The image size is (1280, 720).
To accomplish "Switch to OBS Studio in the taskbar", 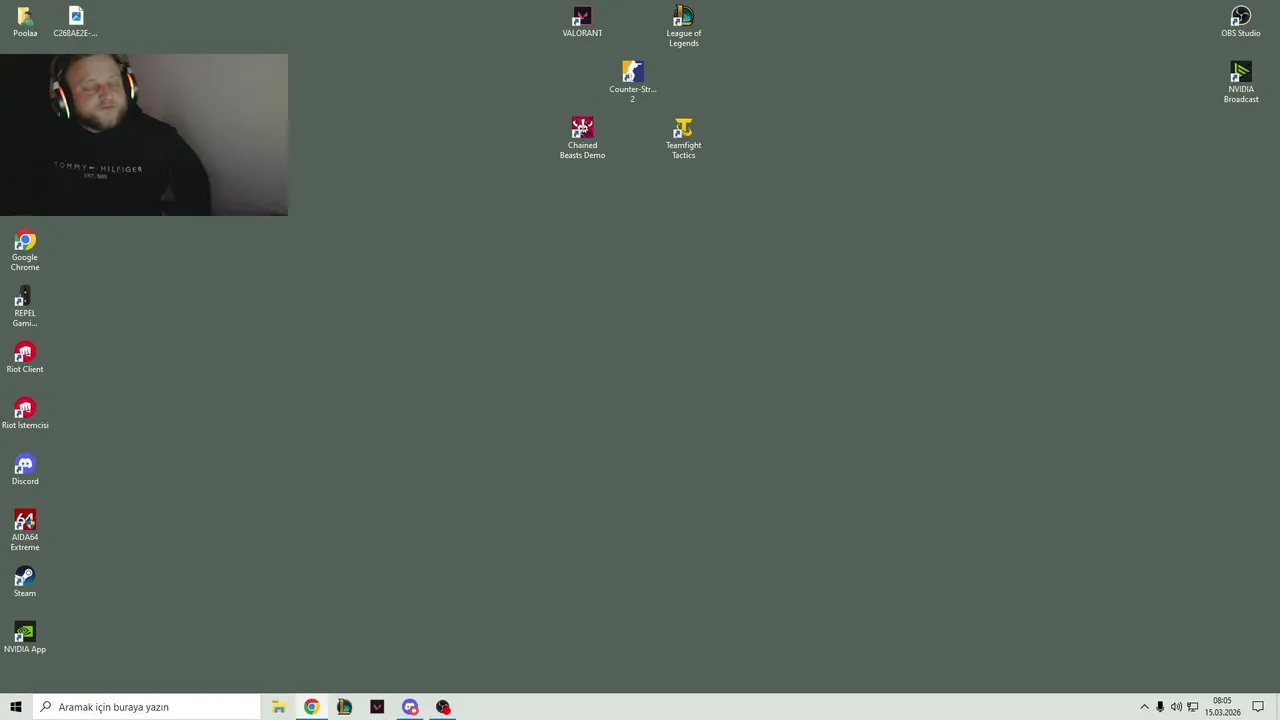I will click(x=443, y=707).
